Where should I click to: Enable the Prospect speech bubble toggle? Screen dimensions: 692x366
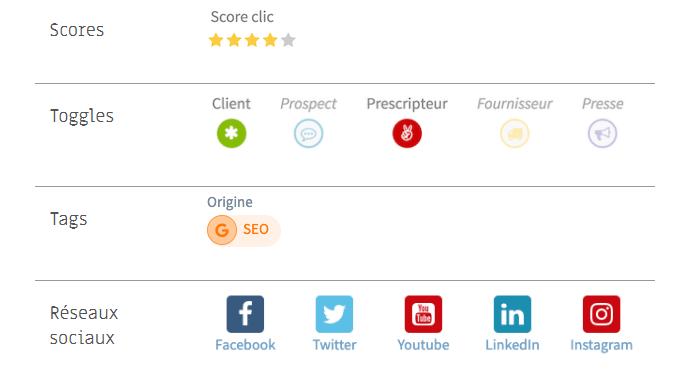tap(308, 133)
